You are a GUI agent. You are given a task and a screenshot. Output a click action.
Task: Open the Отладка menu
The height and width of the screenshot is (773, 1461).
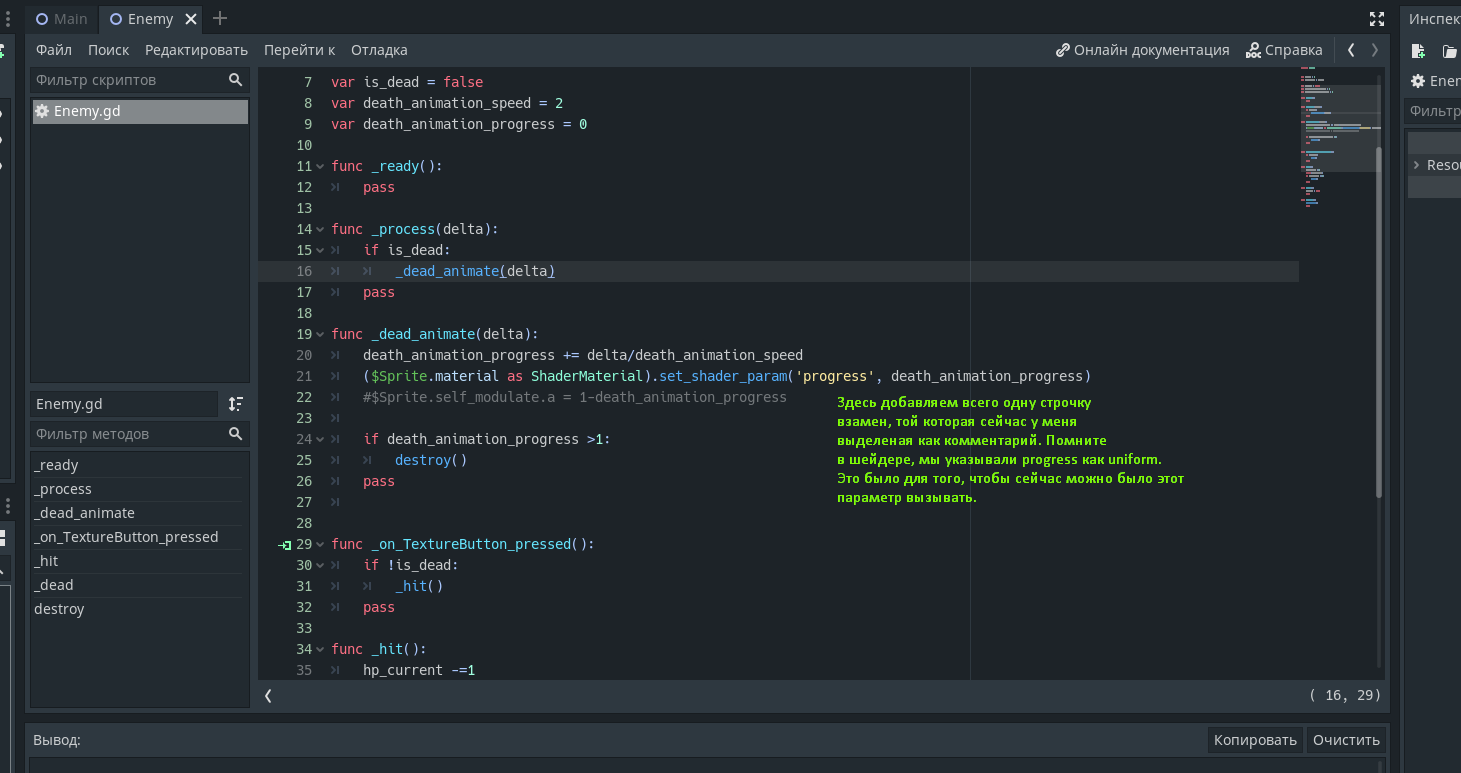pyautogui.click(x=379, y=50)
